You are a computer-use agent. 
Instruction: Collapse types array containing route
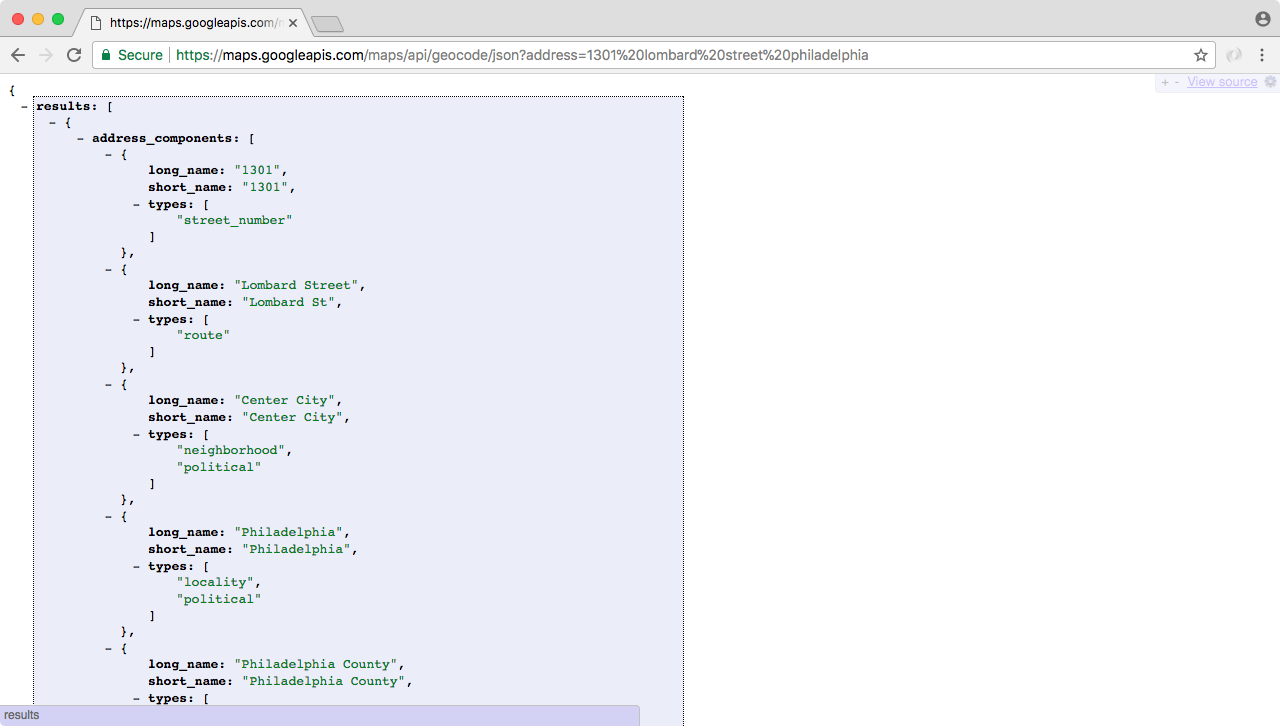click(x=137, y=319)
